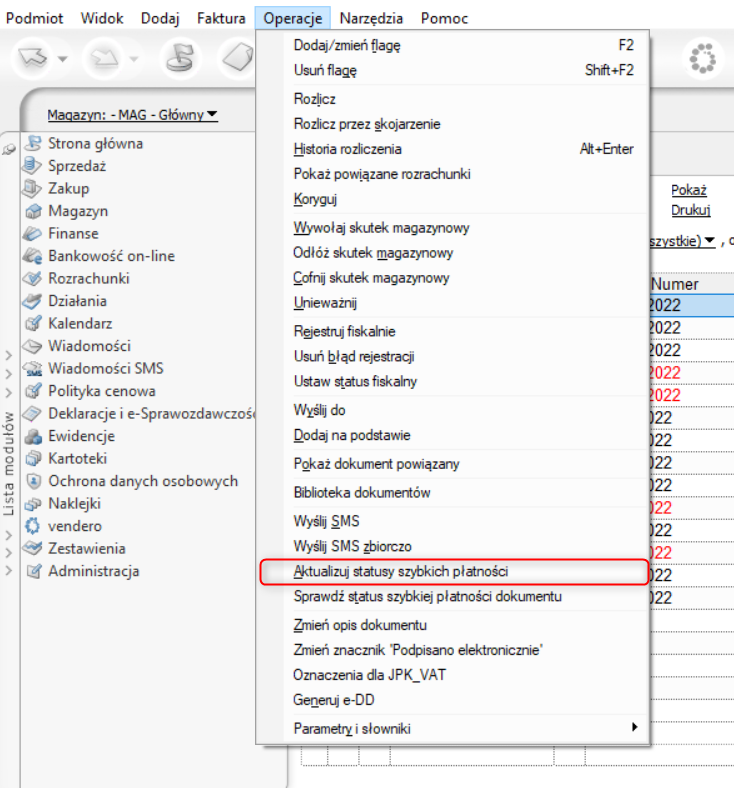Open the Rozrachunki module icon
Screen dimensions: 734x788
(33, 278)
